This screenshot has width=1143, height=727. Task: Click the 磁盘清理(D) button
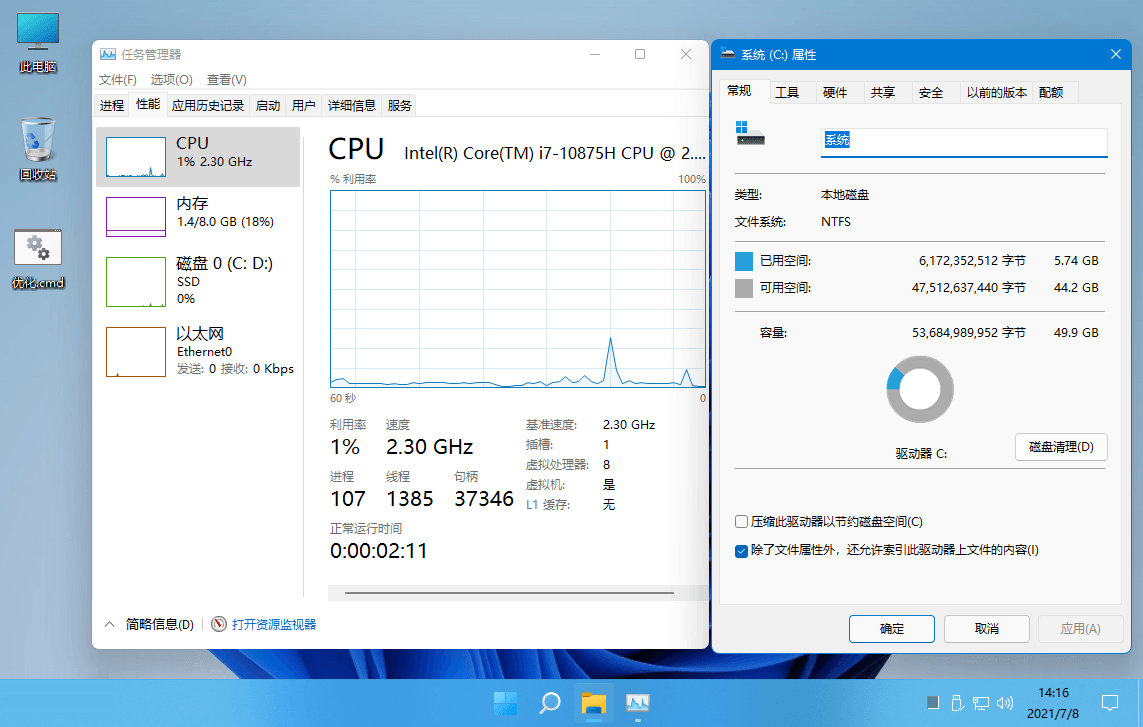coord(1061,447)
